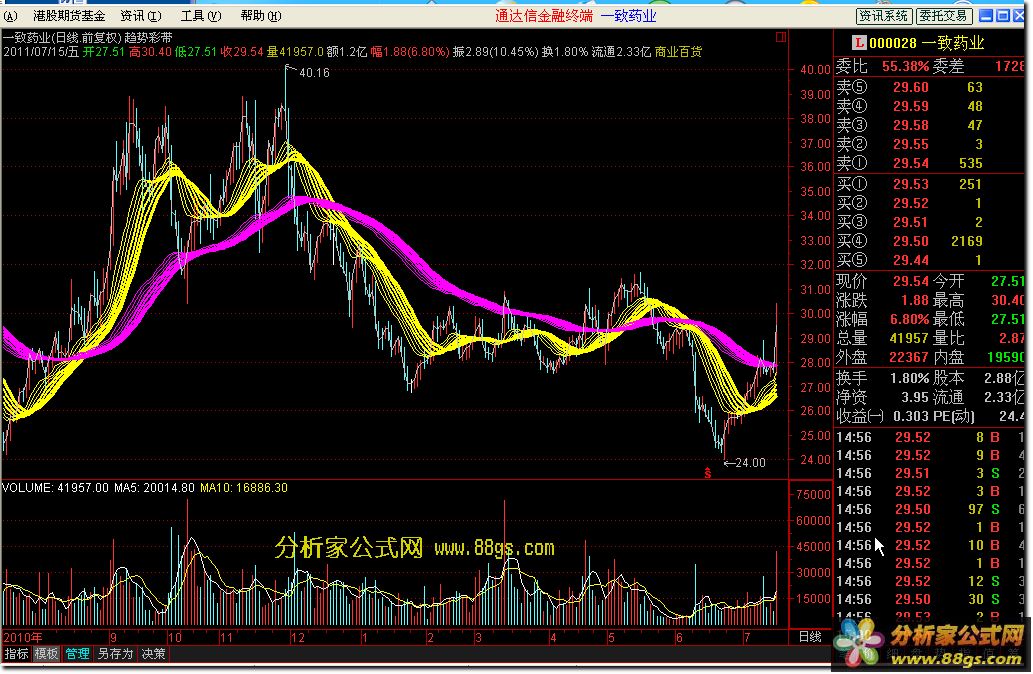Click the 卖② price 29.55
Screen dimensions: 1033x674
point(910,144)
